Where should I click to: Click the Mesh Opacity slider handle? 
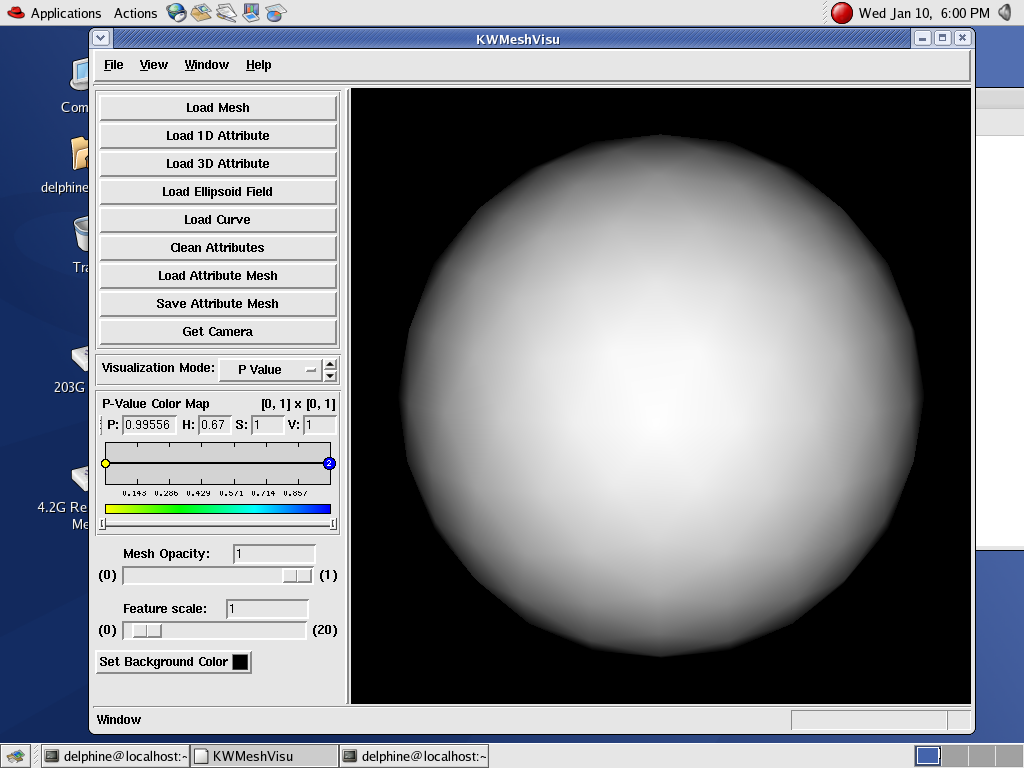296,575
